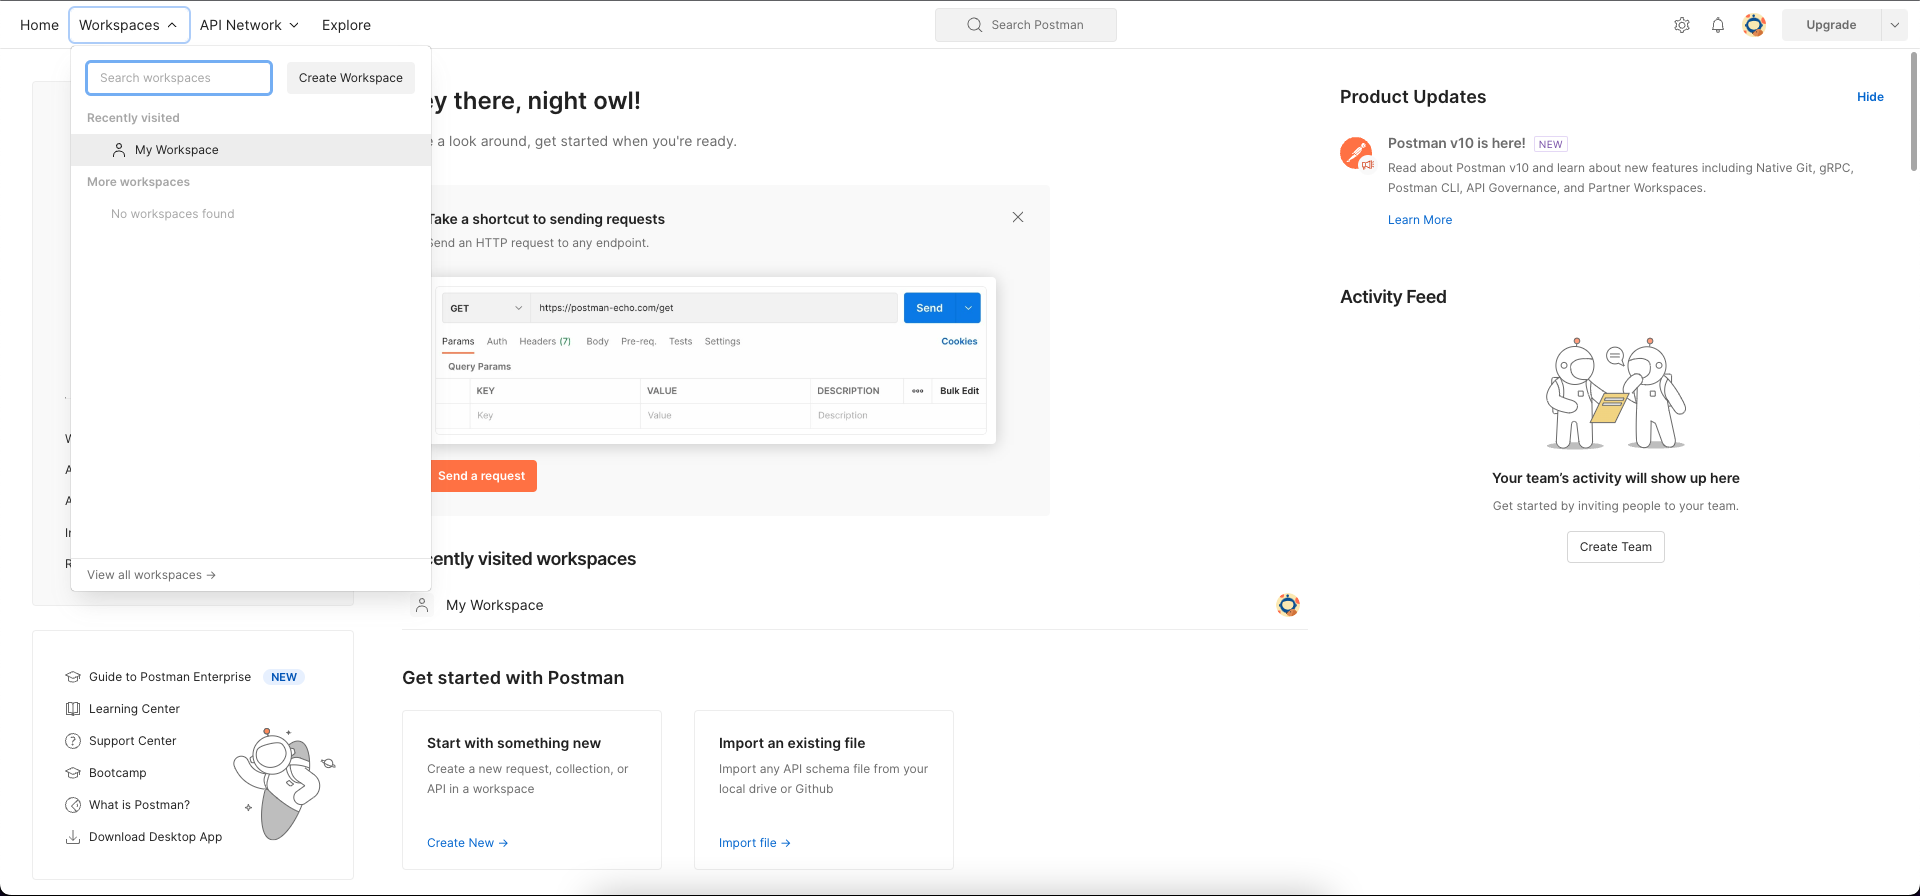Viewport: 1920px width, 896px height.
Task: Open Guide to Postman Enterprise link
Action: 170,677
